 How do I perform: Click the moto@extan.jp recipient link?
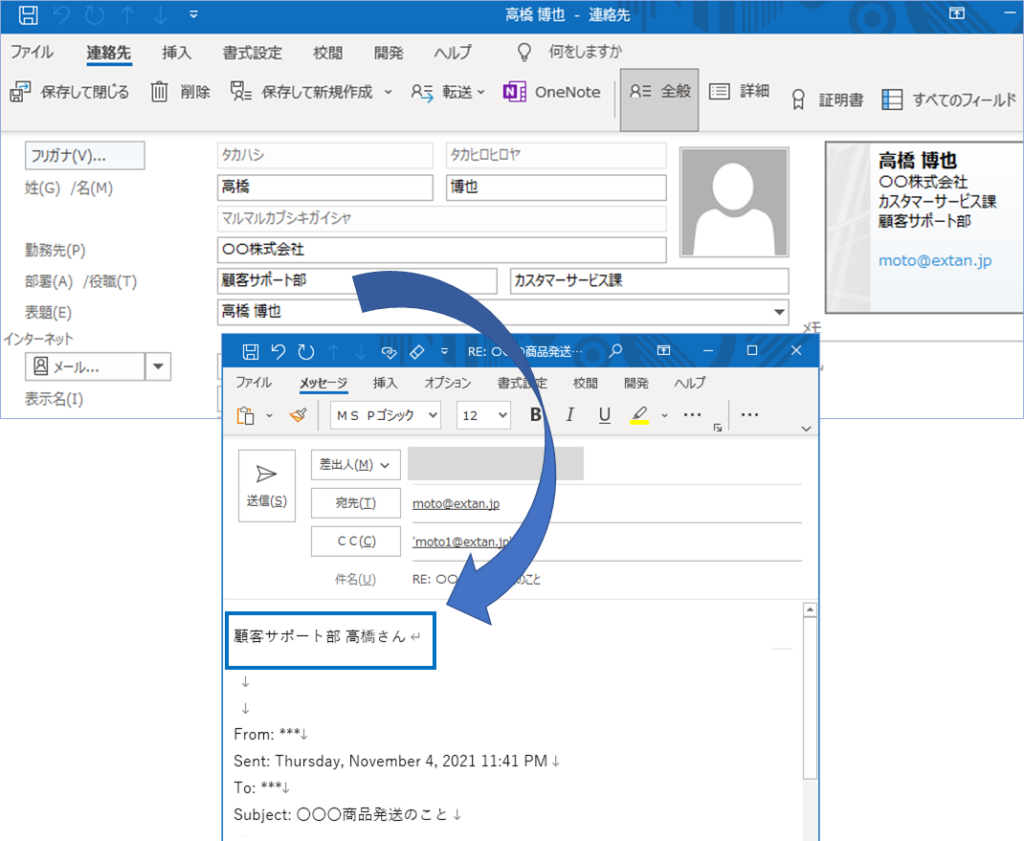click(x=456, y=503)
